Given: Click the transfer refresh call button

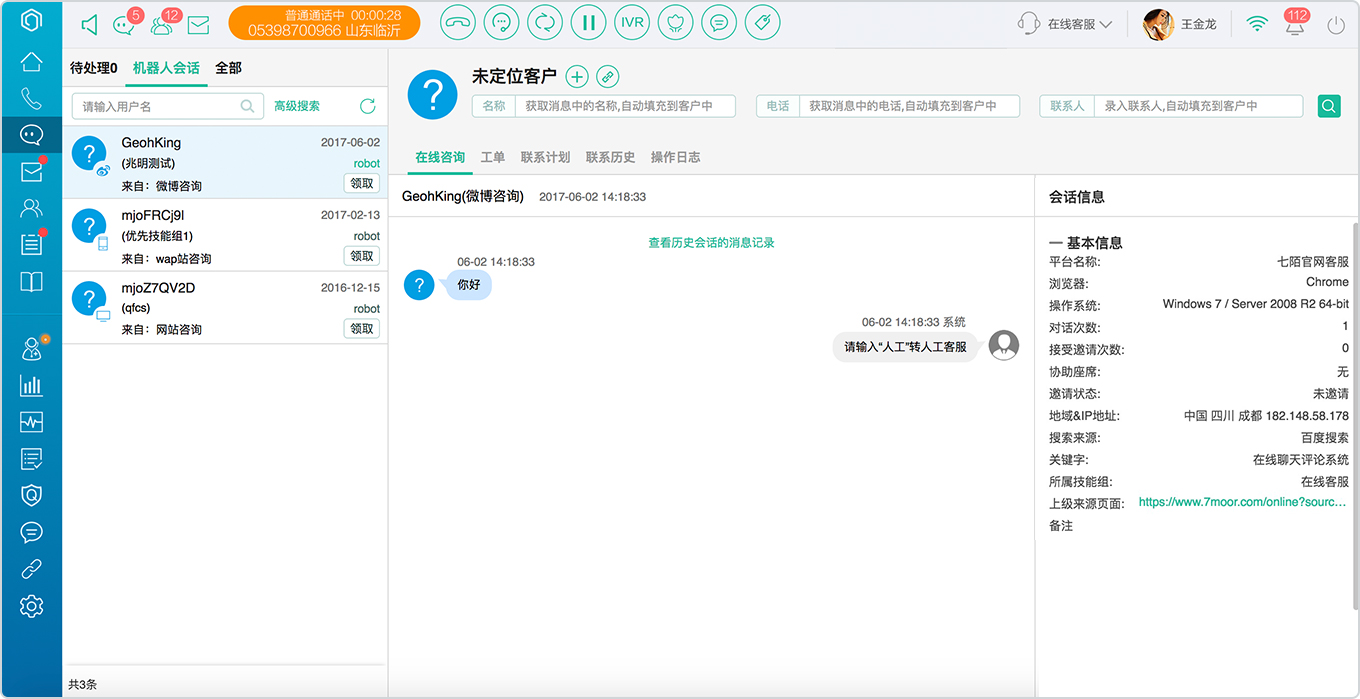Looking at the screenshot, I should tap(545, 23).
